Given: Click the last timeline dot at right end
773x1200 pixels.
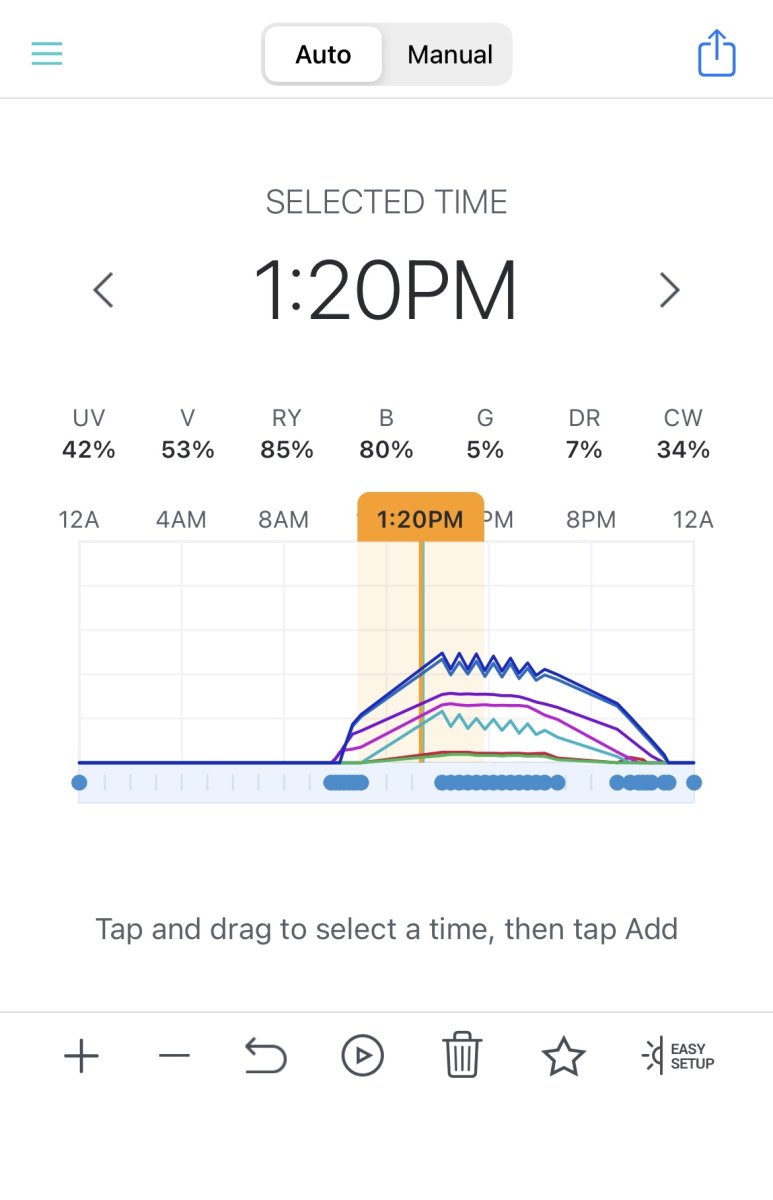Looking at the screenshot, I should coord(694,783).
